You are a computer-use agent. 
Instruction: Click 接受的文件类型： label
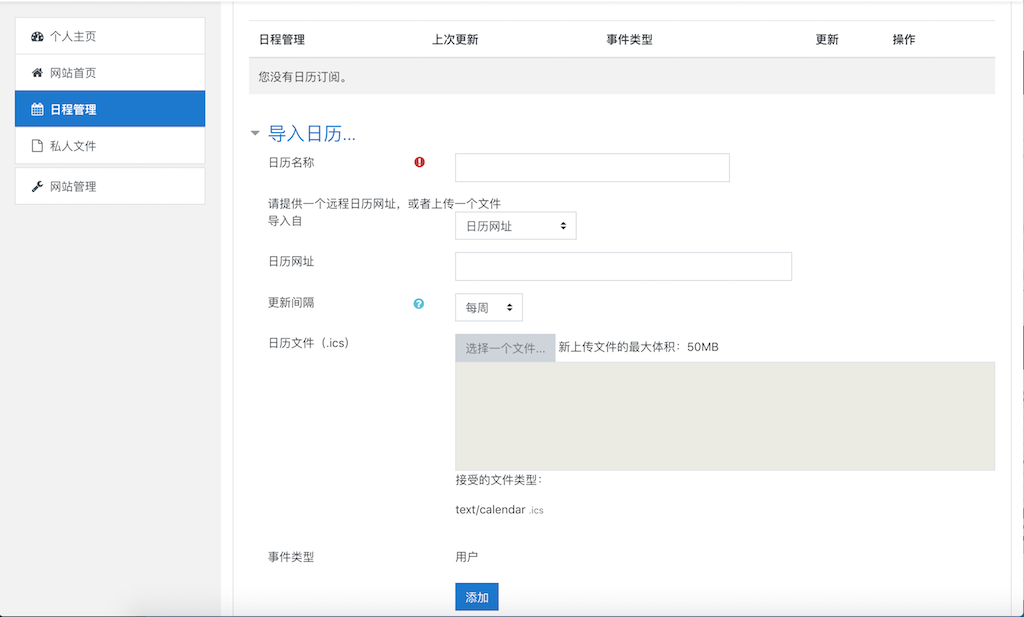point(499,480)
